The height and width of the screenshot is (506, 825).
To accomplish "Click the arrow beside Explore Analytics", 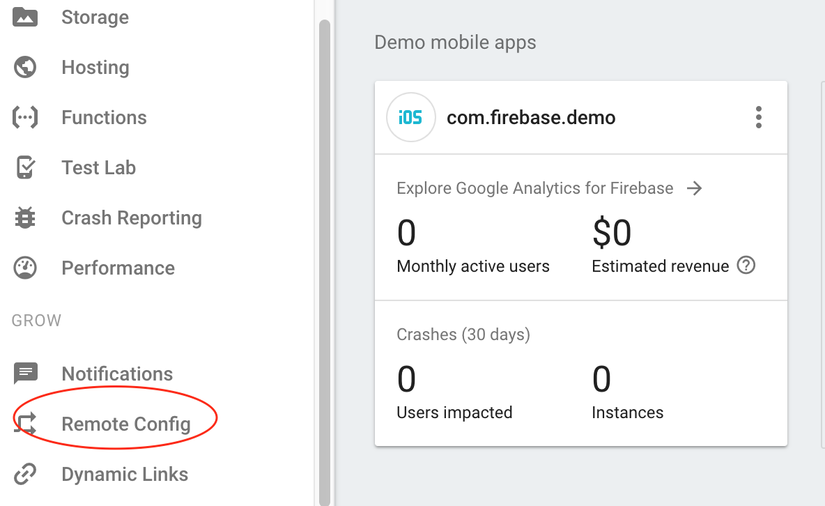I will pyautogui.click(x=695, y=188).
